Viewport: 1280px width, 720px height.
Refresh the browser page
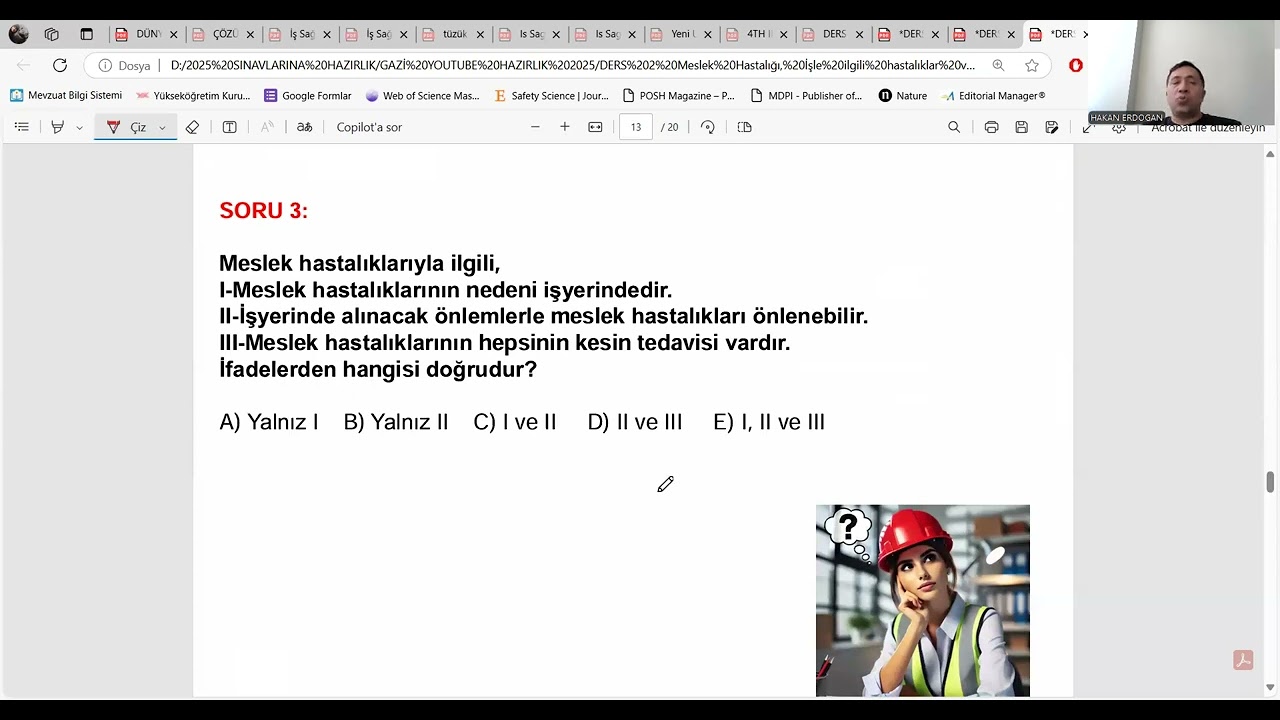coord(60,65)
